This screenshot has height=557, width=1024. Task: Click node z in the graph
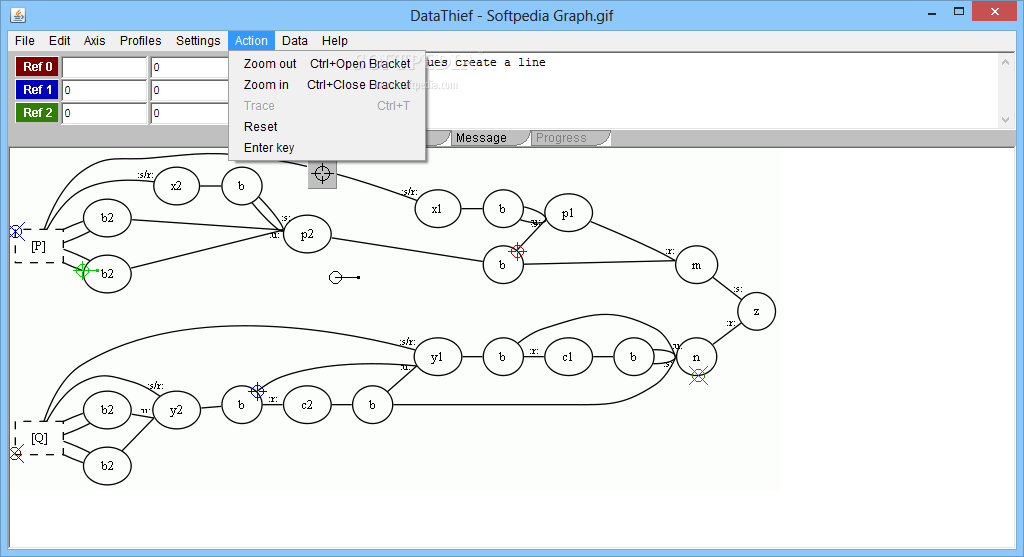pos(756,311)
